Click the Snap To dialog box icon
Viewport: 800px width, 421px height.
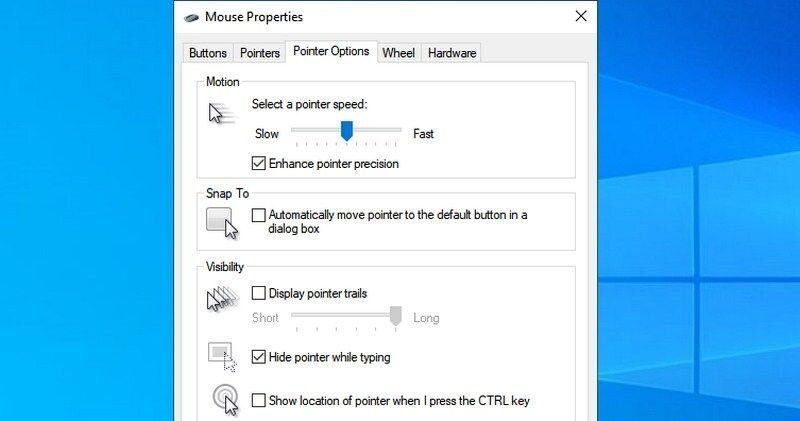[x=222, y=223]
